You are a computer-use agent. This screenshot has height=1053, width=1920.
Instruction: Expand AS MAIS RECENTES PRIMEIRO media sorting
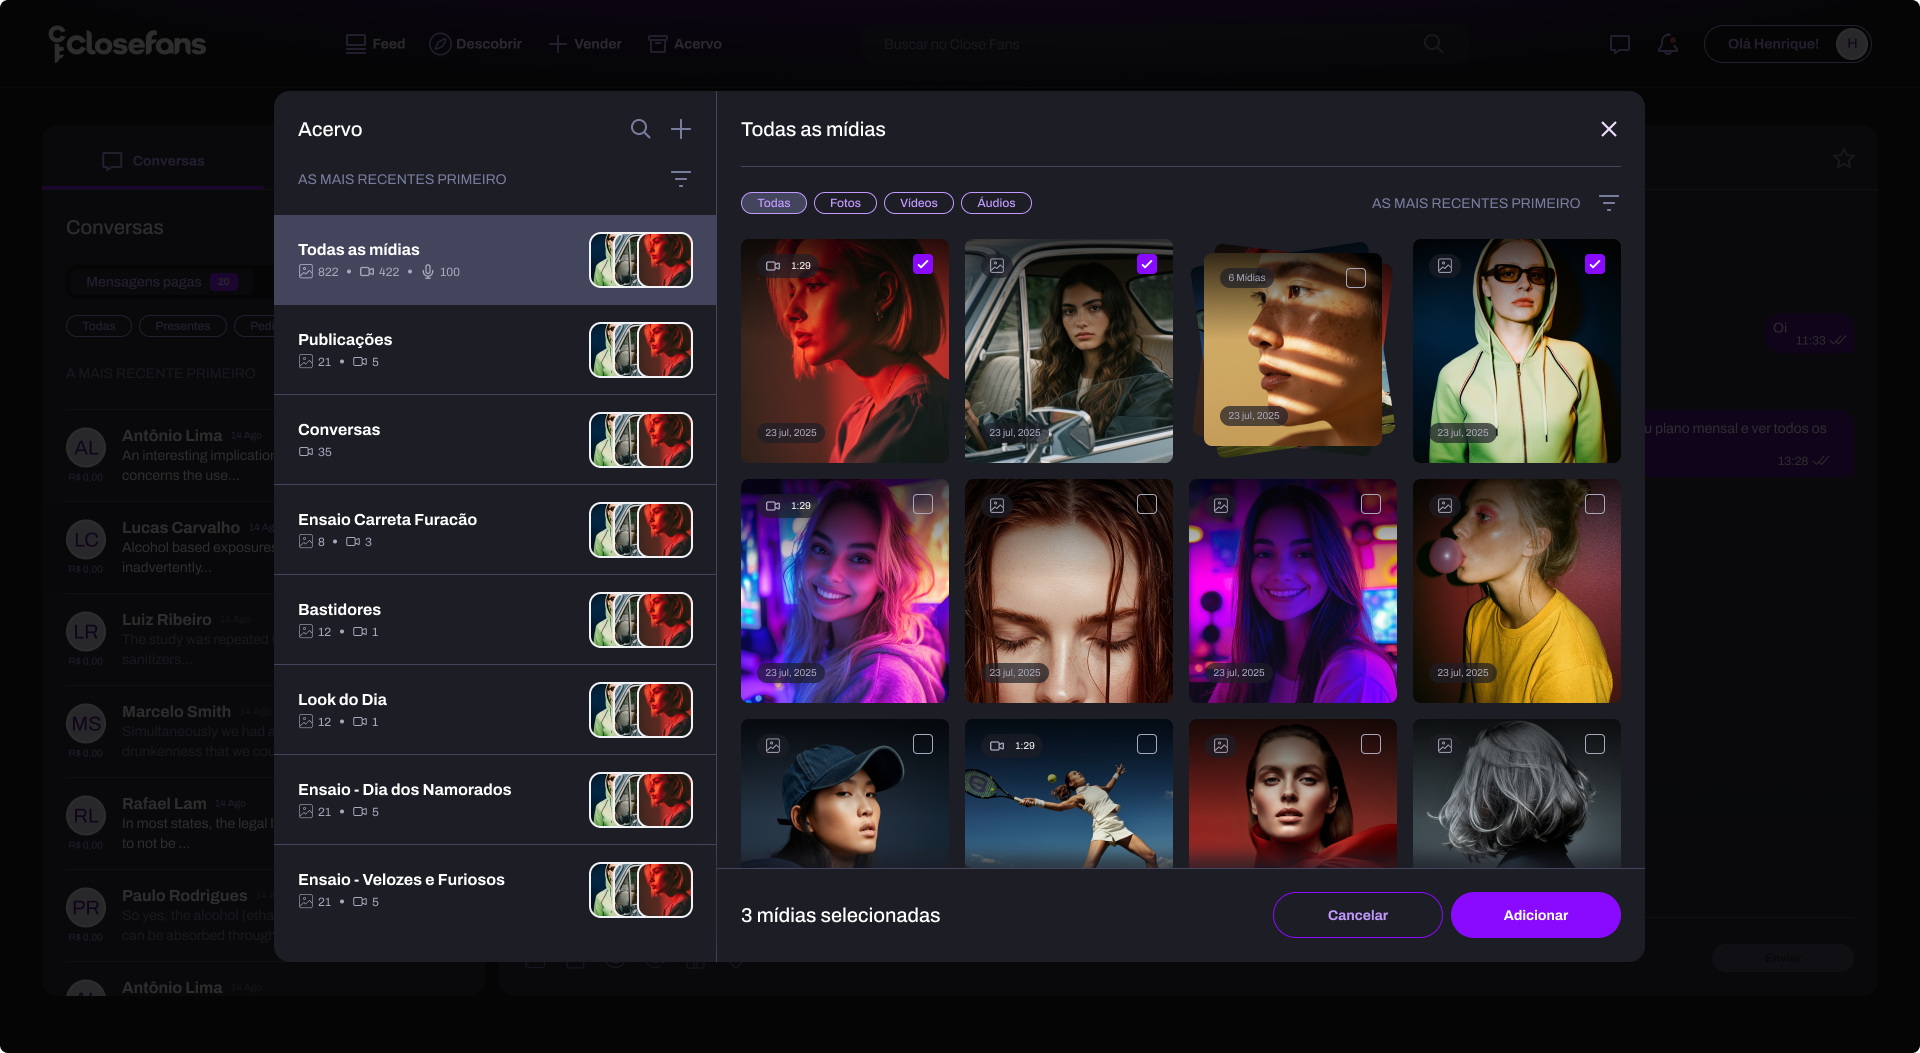(1476, 203)
